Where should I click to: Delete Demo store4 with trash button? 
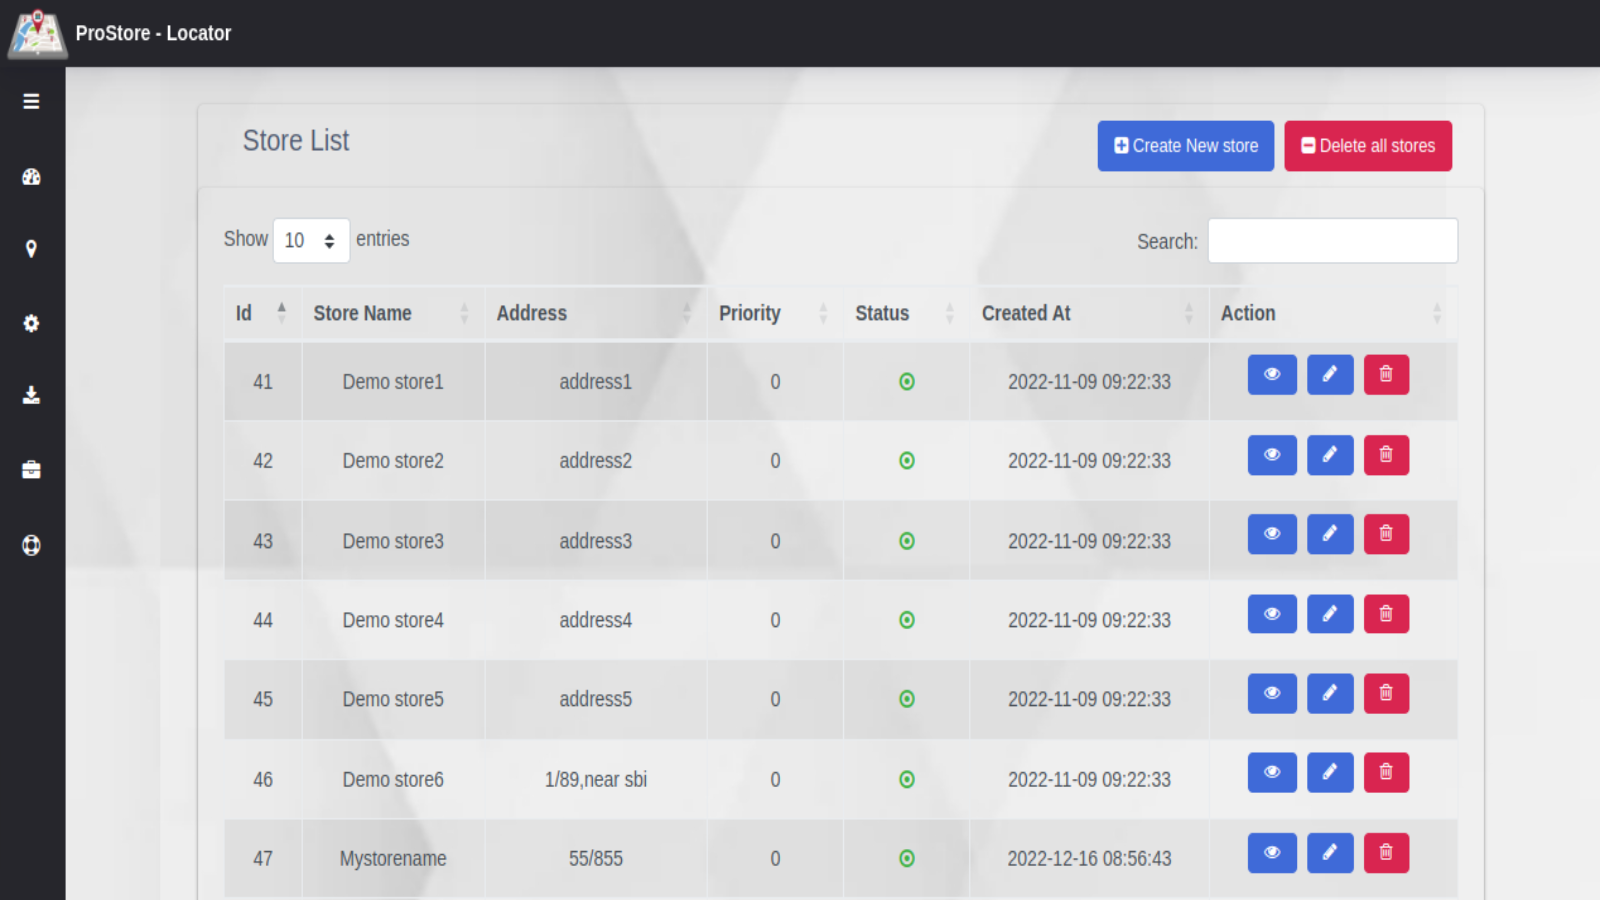pyautogui.click(x=1386, y=614)
